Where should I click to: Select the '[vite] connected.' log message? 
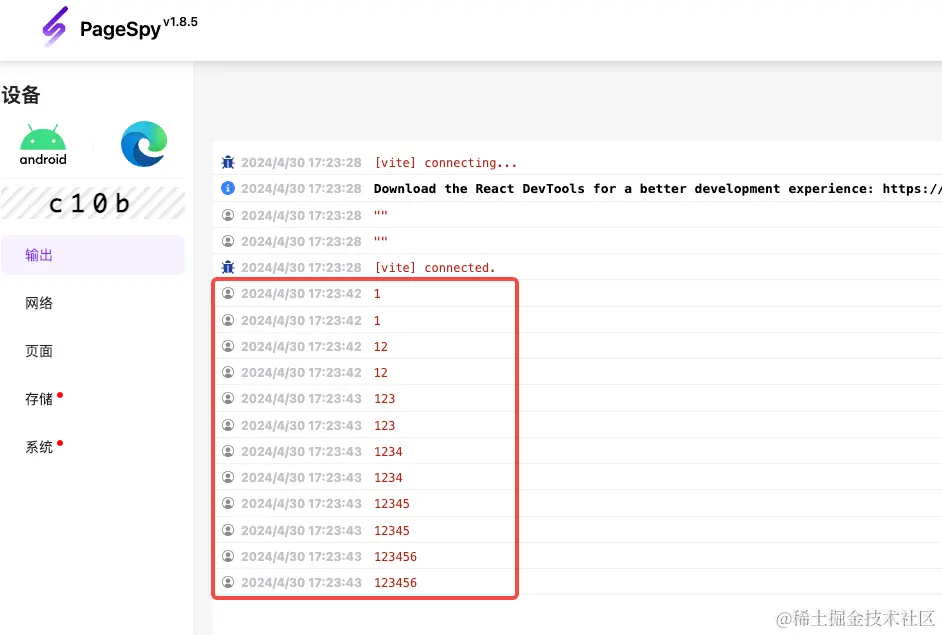pyautogui.click(x=435, y=268)
